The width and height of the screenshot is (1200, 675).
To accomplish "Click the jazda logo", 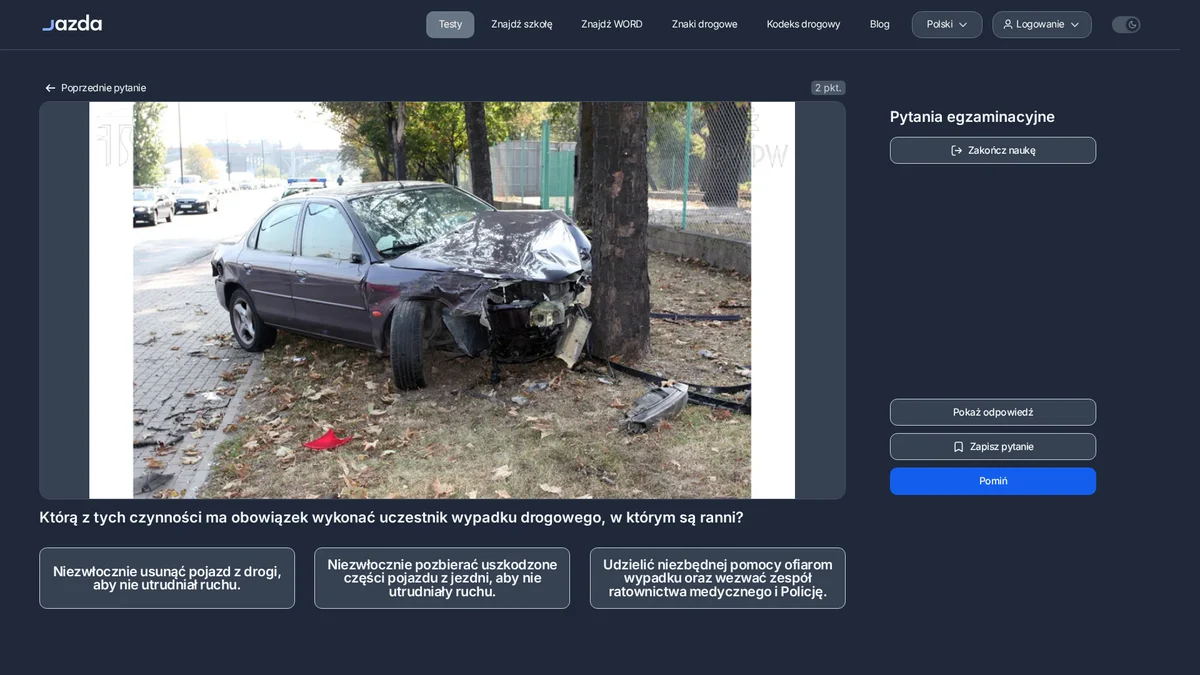I will [x=72, y=24].
